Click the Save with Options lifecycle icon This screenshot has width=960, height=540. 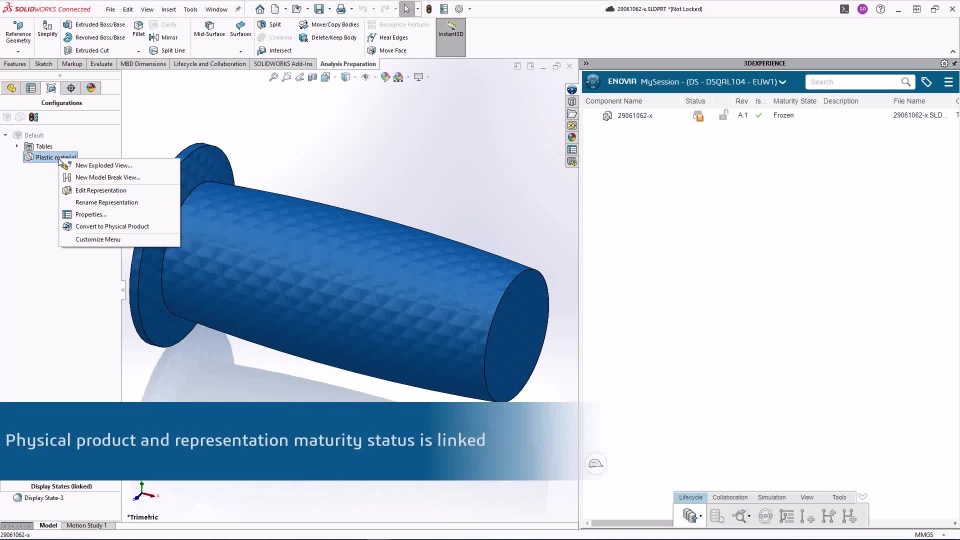click(690, 516)
